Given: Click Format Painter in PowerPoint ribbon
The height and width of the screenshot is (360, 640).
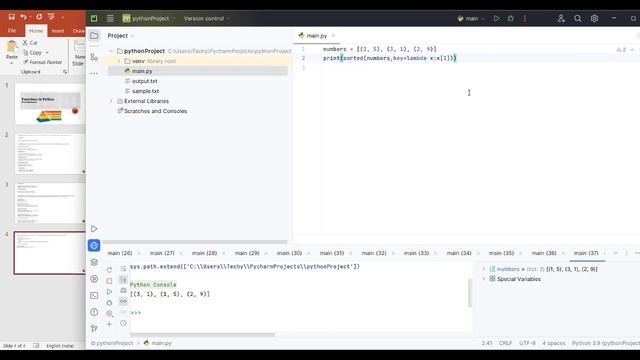Looking at the screenshot, I should 42,62.
